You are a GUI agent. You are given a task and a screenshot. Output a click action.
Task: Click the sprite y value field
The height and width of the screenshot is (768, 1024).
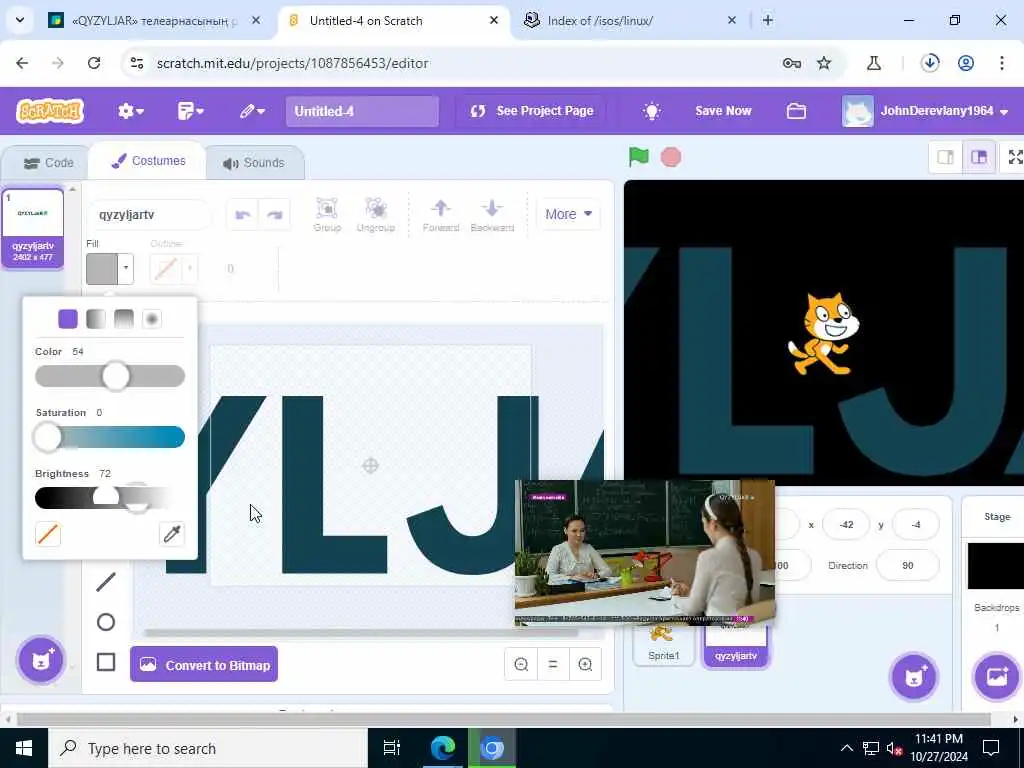tap(916, 524)
